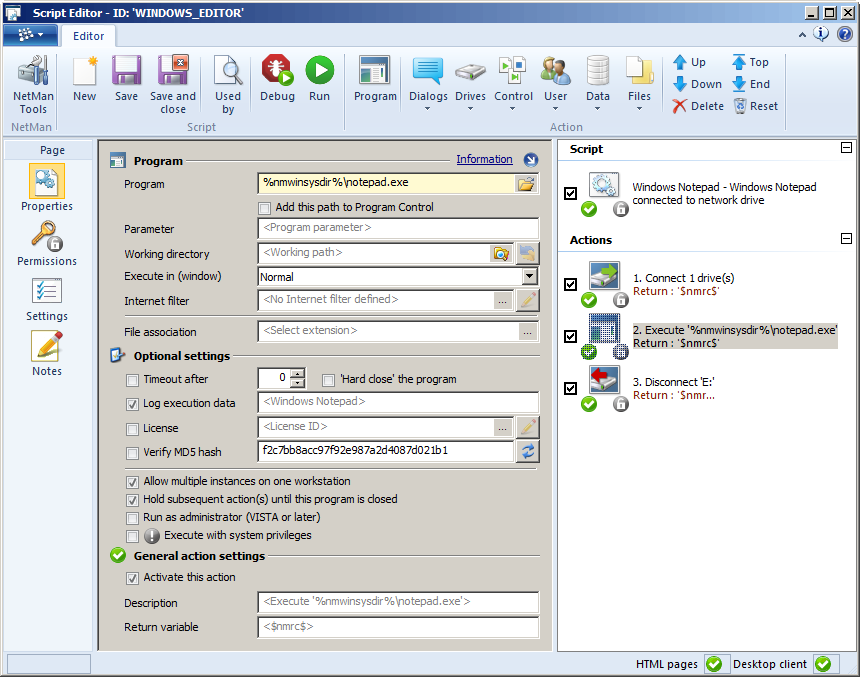The image size is (860, 677).
Task: Enable the Timeout after checkbox
Action: click(x=132, y=380)
